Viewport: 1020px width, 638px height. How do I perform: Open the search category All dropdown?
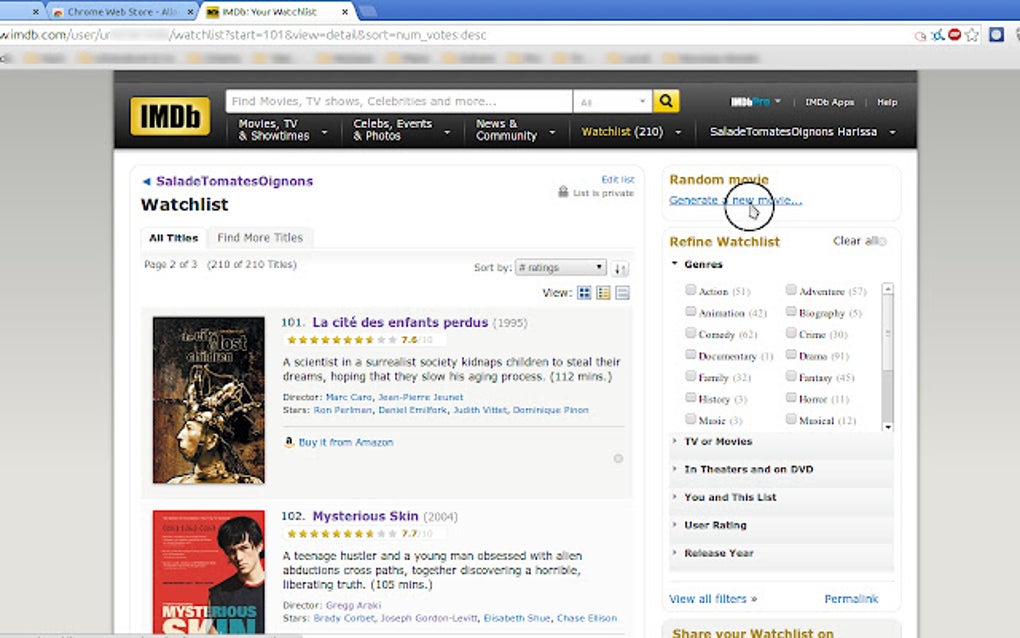point(612,101)
